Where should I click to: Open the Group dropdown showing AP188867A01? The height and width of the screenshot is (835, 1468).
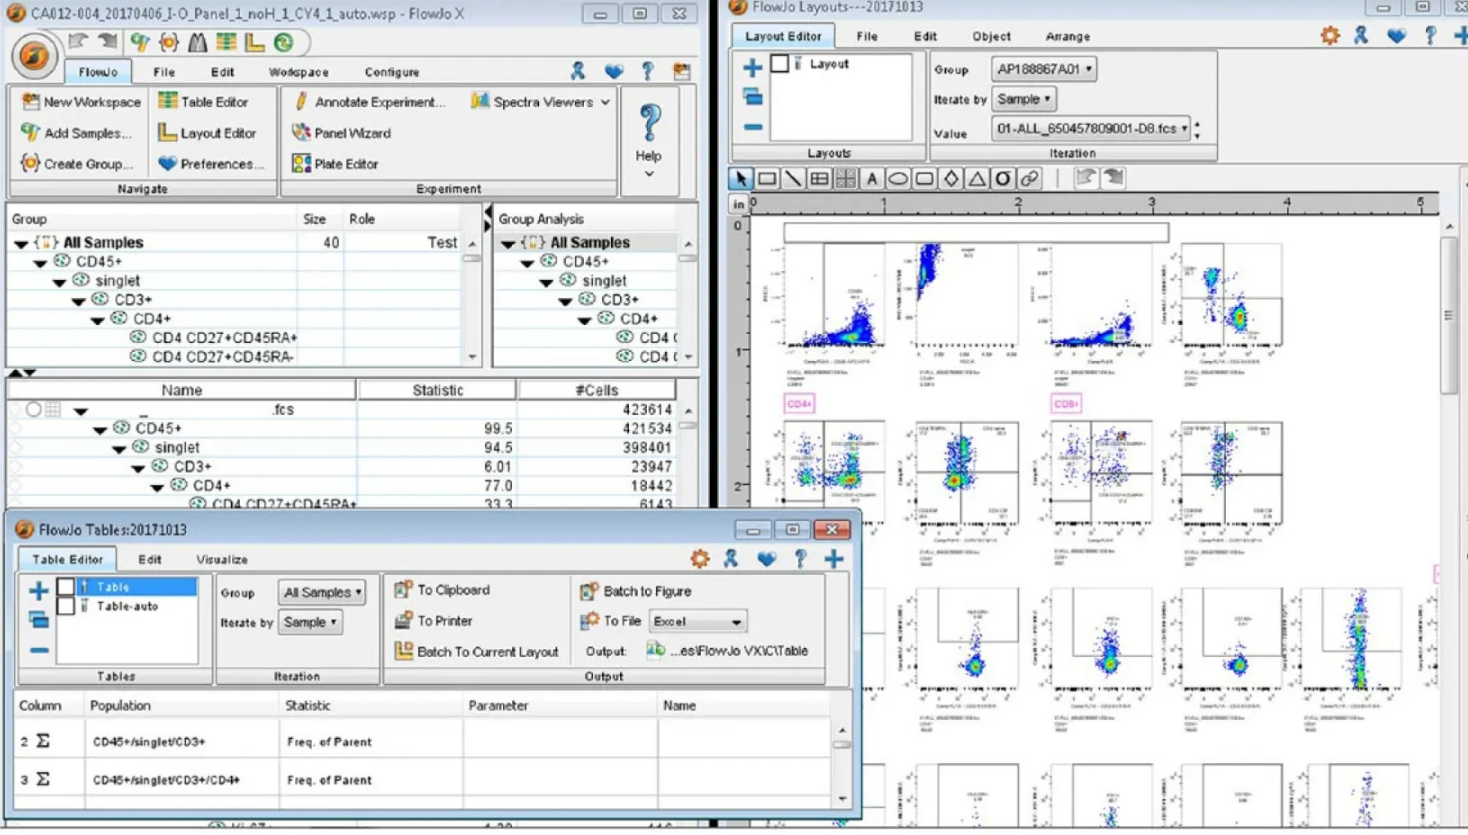click(x=1043, y=69)
